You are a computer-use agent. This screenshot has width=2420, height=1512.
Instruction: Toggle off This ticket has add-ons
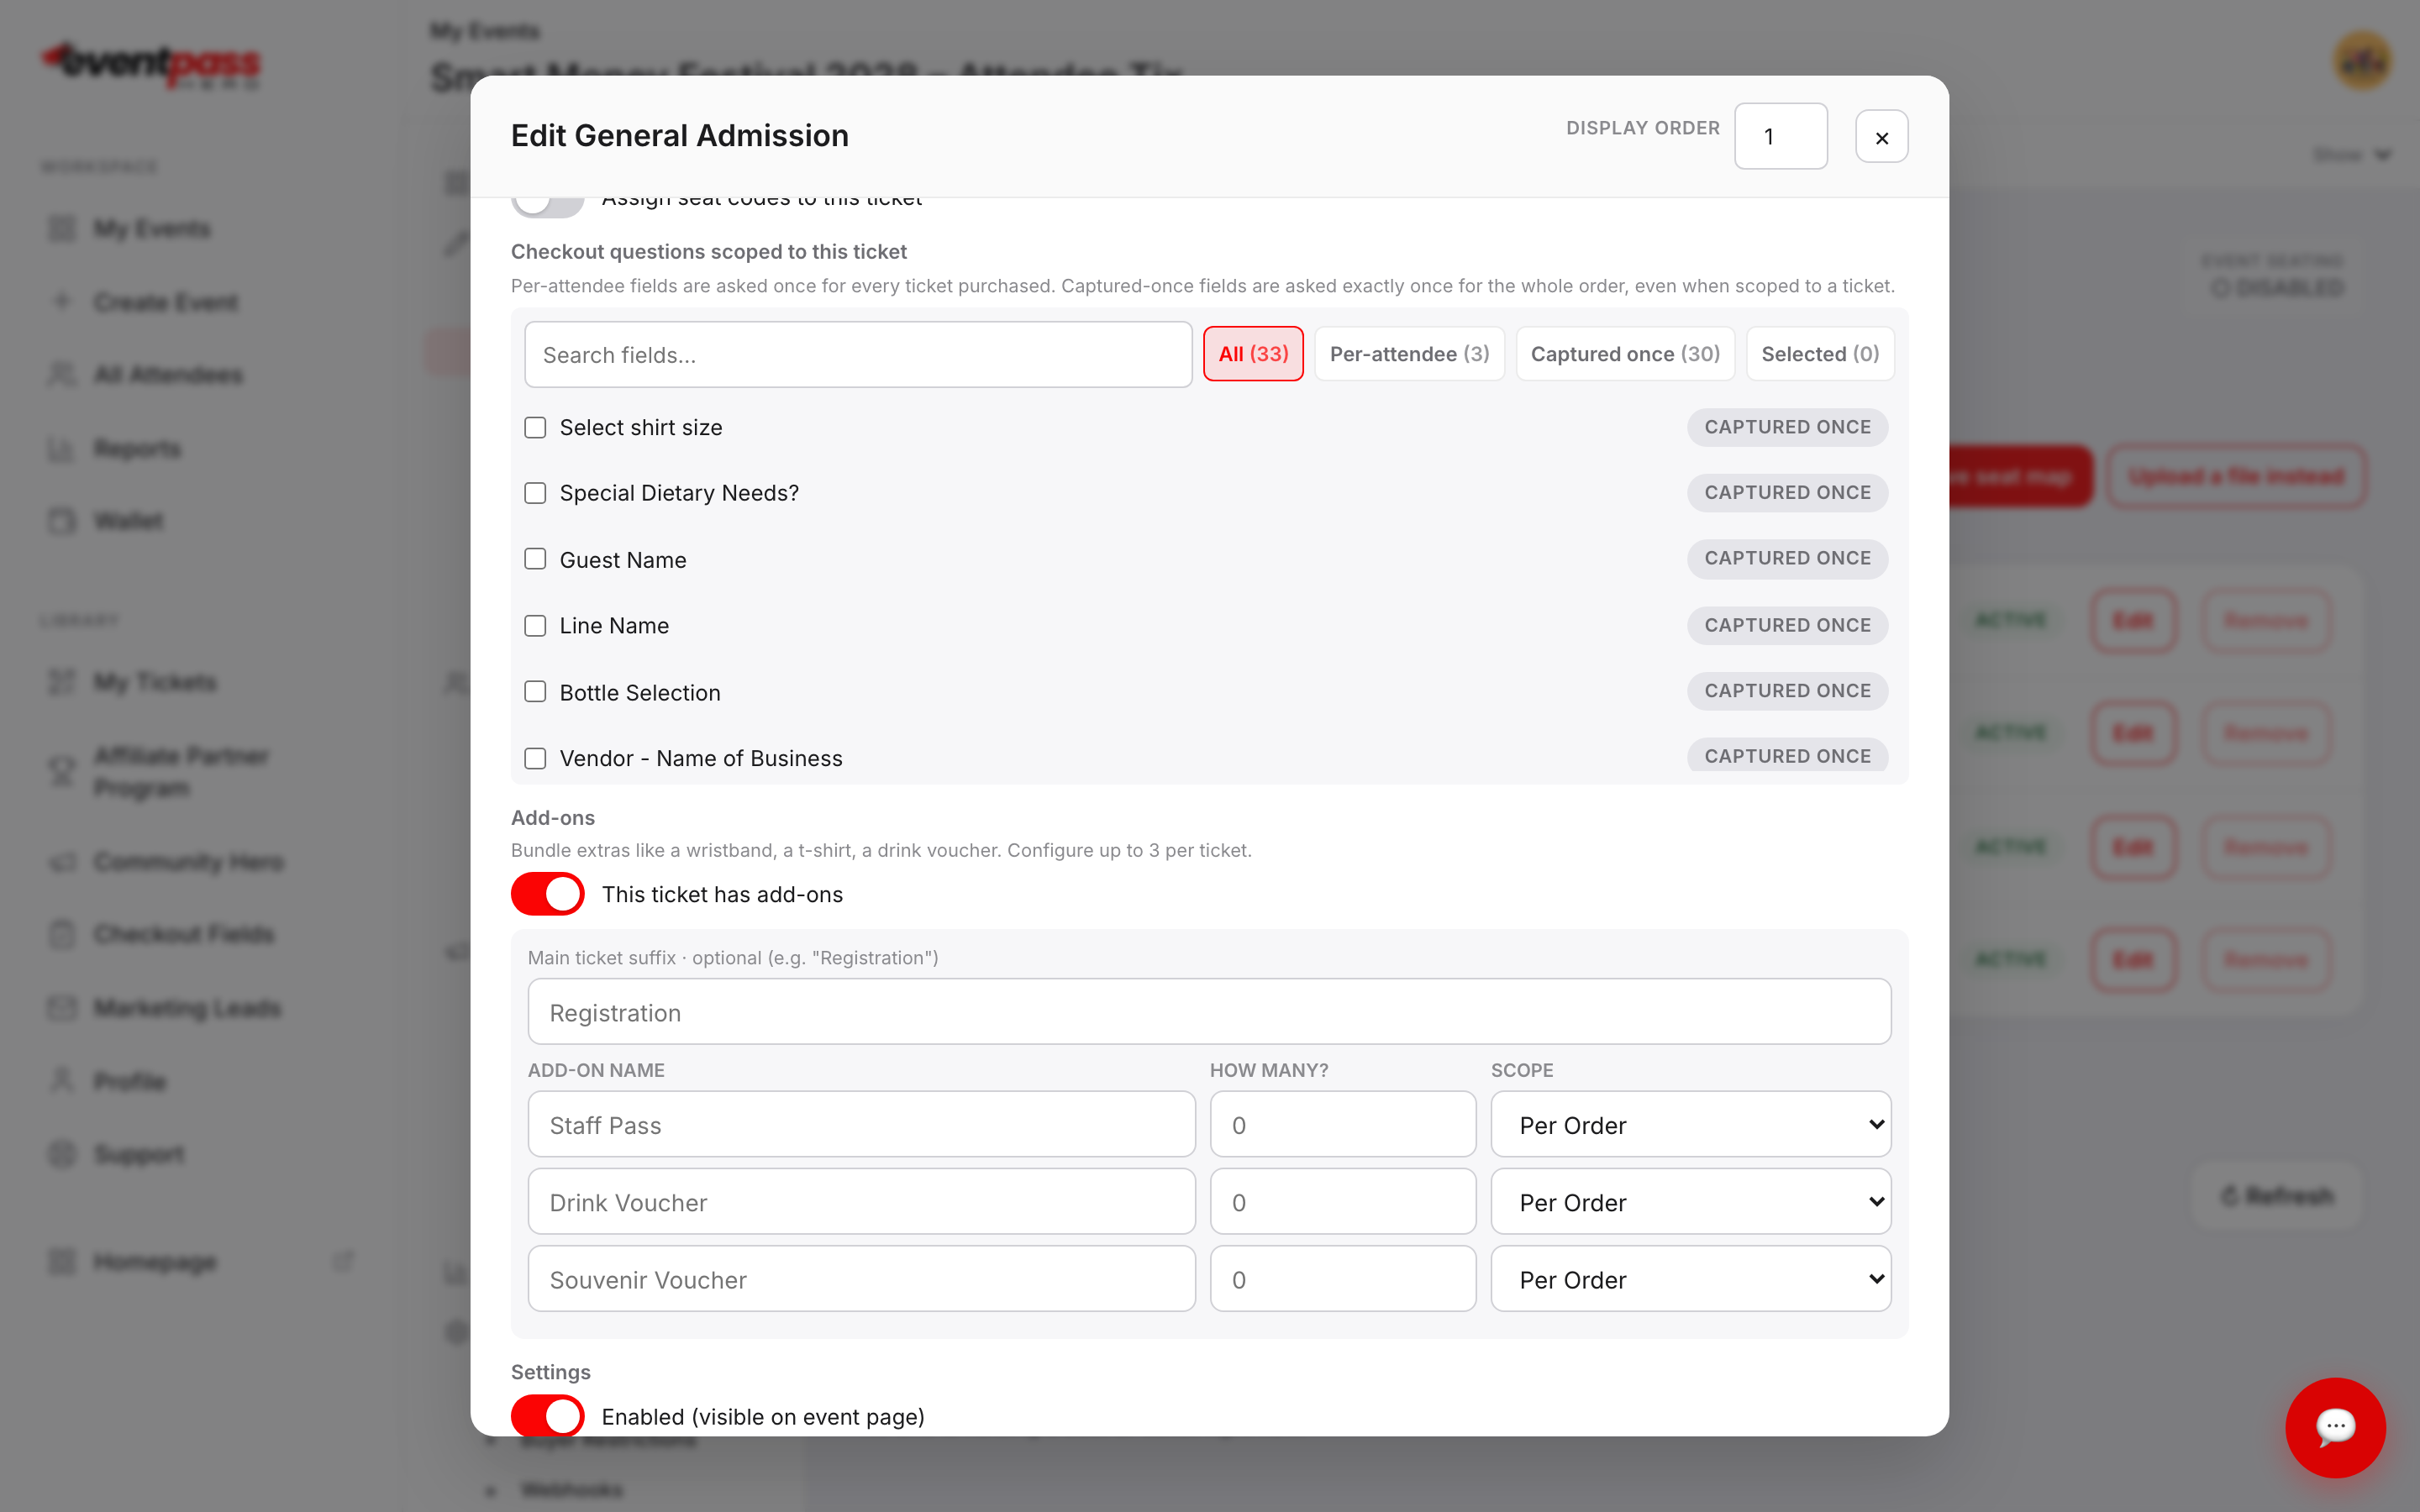tap(547, 894)
